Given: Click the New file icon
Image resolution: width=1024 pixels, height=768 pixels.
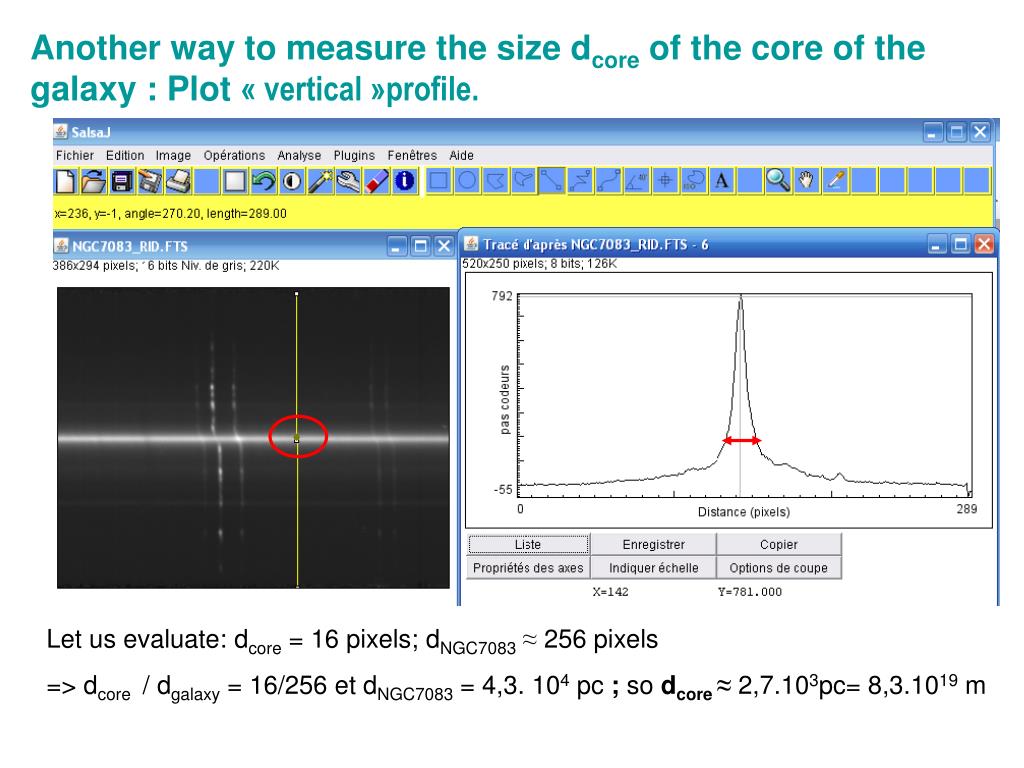Looking at the screenshot, I should coord(65,181).
